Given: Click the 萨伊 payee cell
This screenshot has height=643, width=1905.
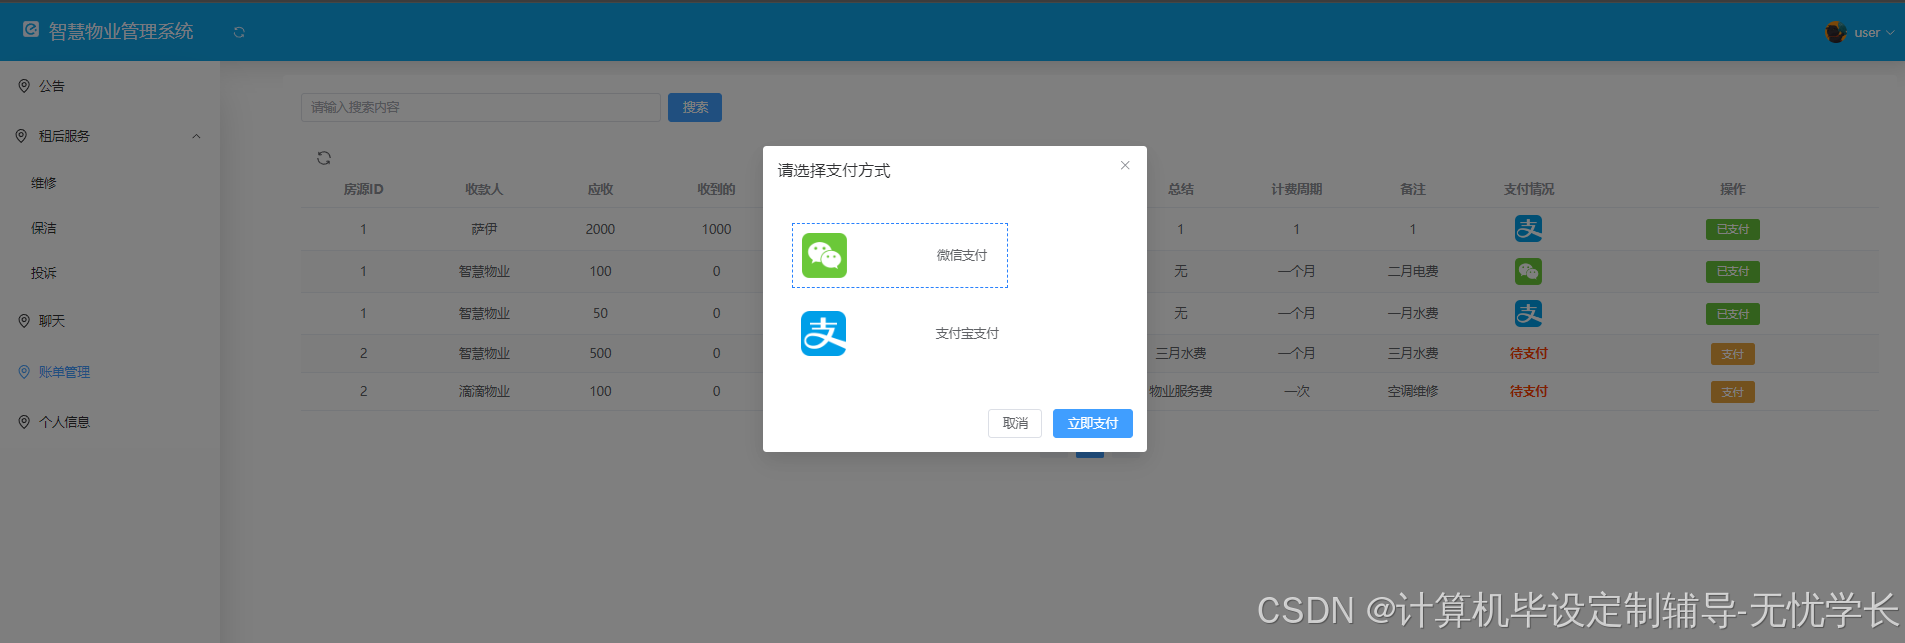Looking at the screenshot, I should 484,229.
